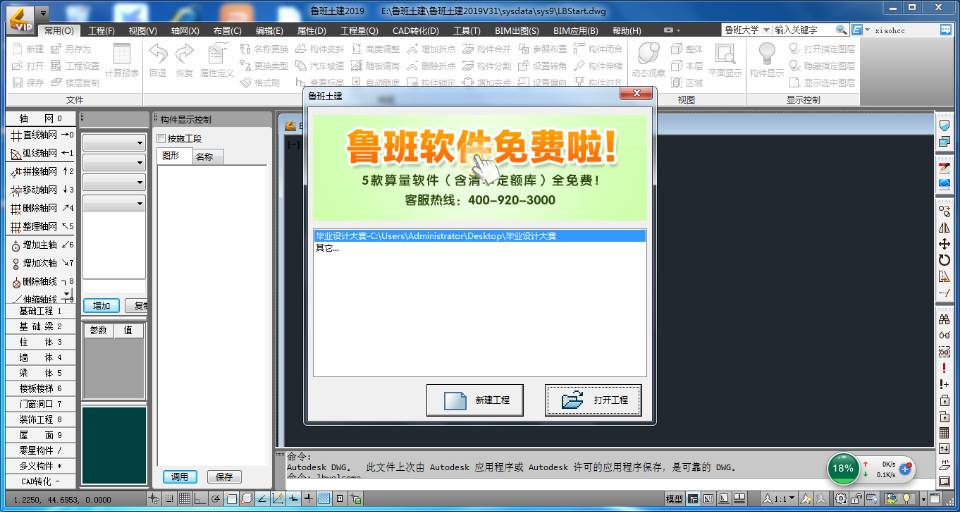Viewport: 960px width, 512px height.
Task: Select 毕业设计大赛 project entry in the list
Action: point(479,236)
